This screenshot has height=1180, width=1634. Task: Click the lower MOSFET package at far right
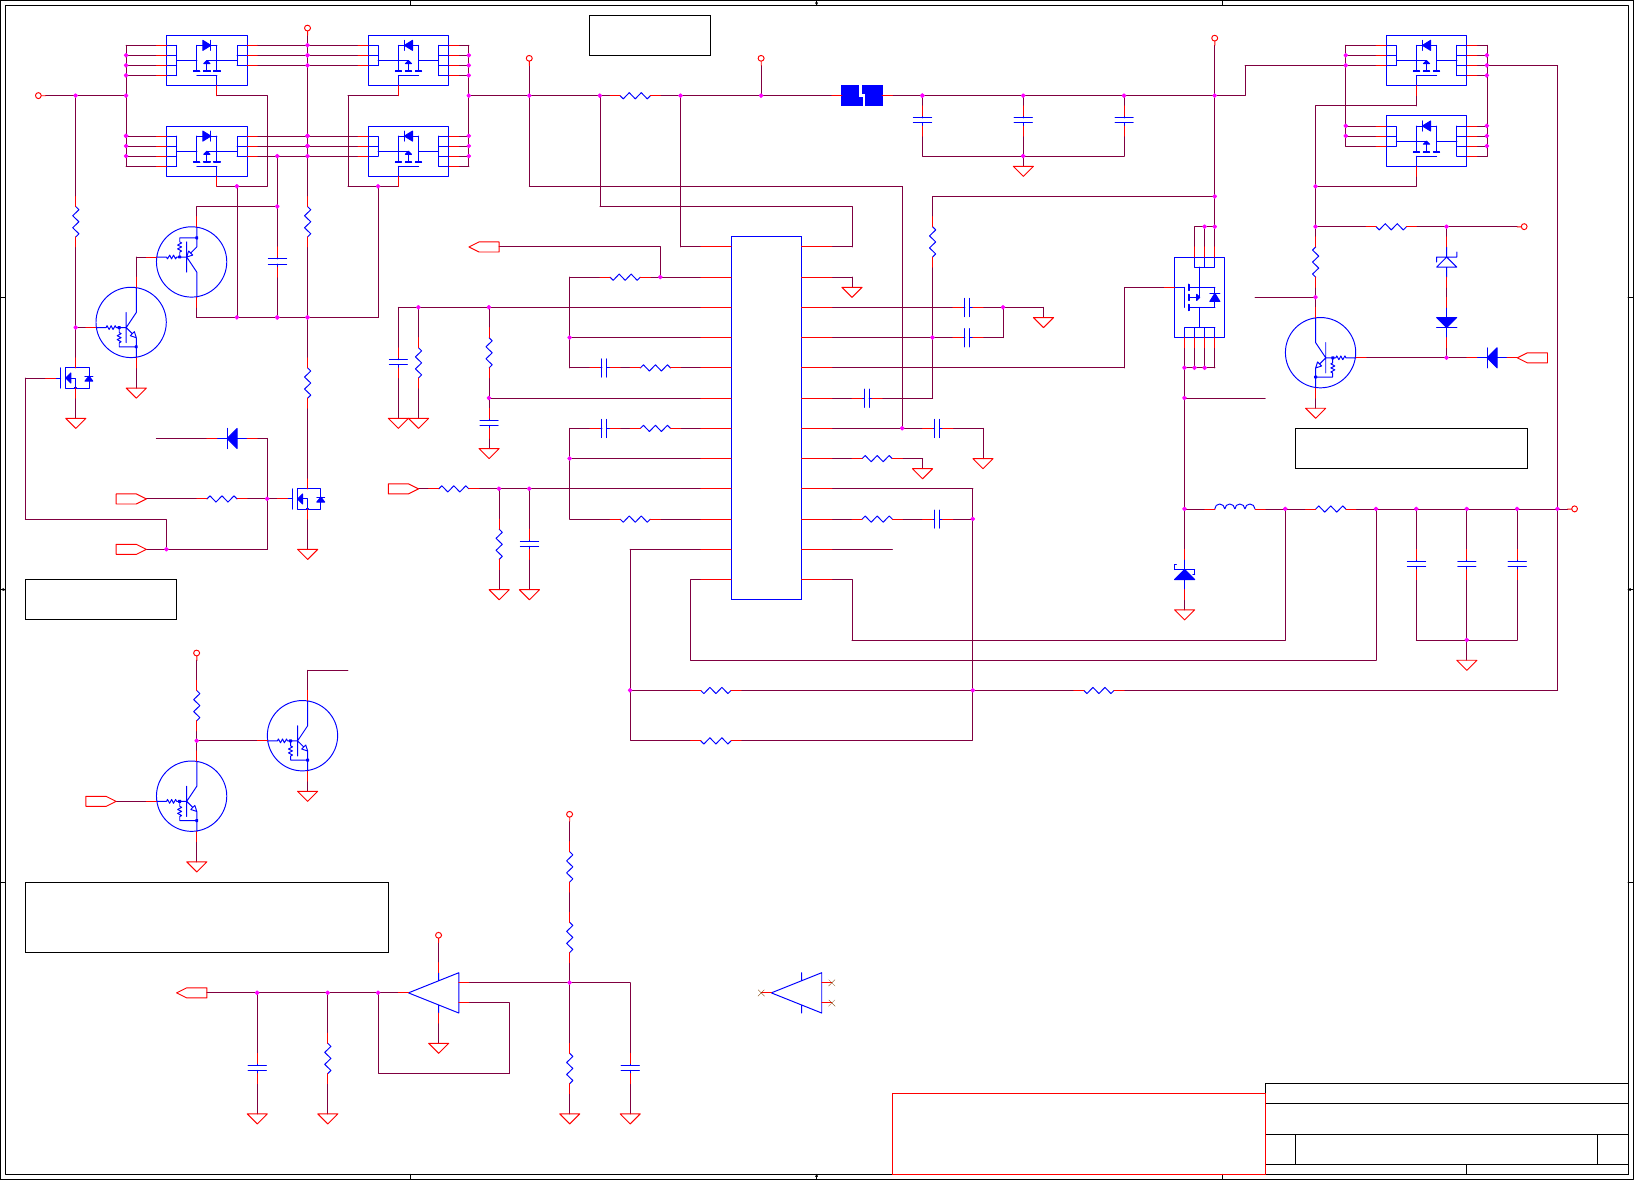click(x=1427, y=141)
